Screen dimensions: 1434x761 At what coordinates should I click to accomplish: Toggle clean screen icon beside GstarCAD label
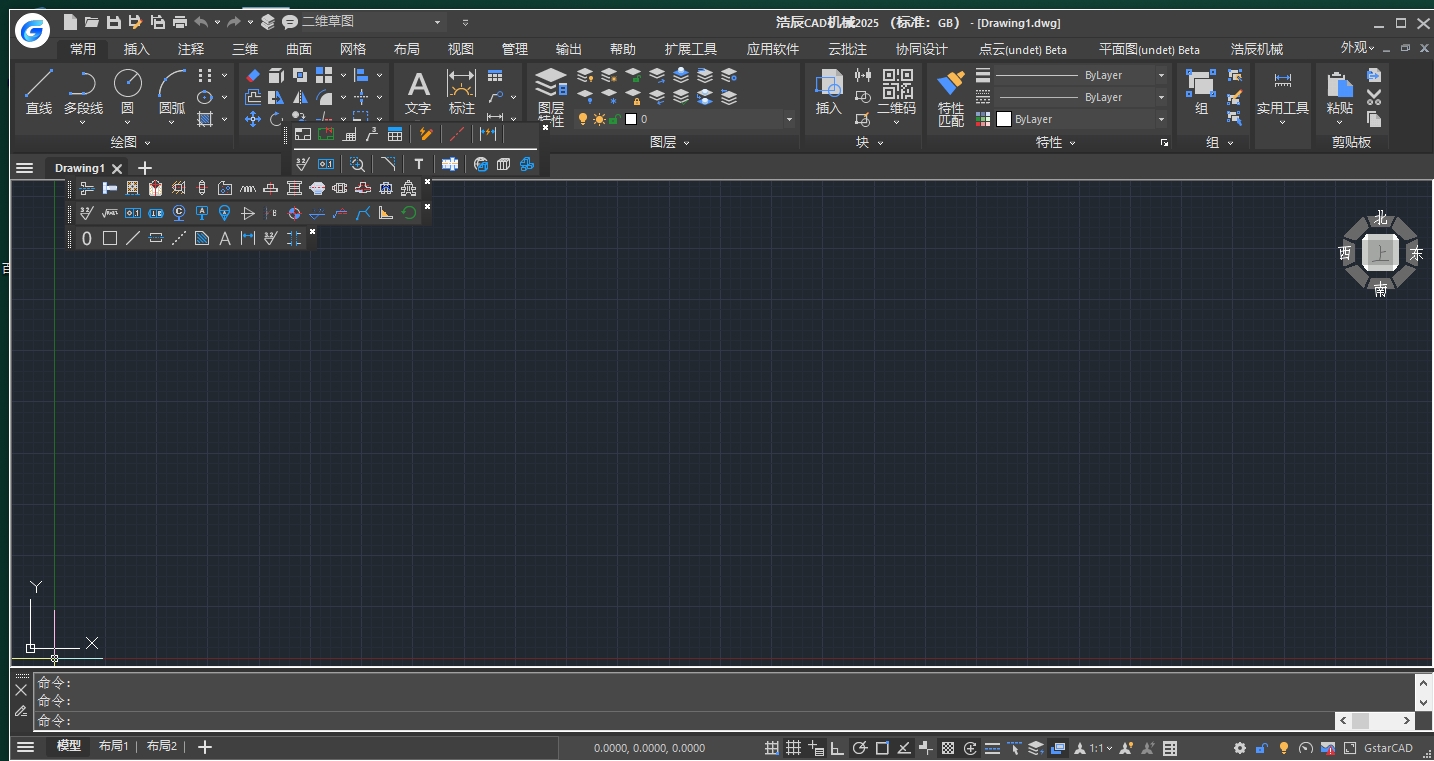point(1350,748)
